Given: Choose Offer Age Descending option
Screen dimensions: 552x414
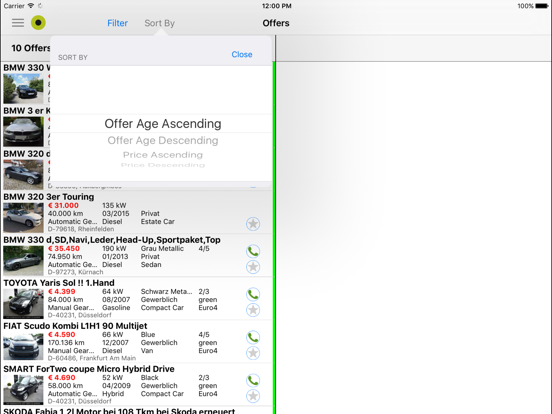Looking at the screenshot, I should pyautogui.click(x=163, y=140).
